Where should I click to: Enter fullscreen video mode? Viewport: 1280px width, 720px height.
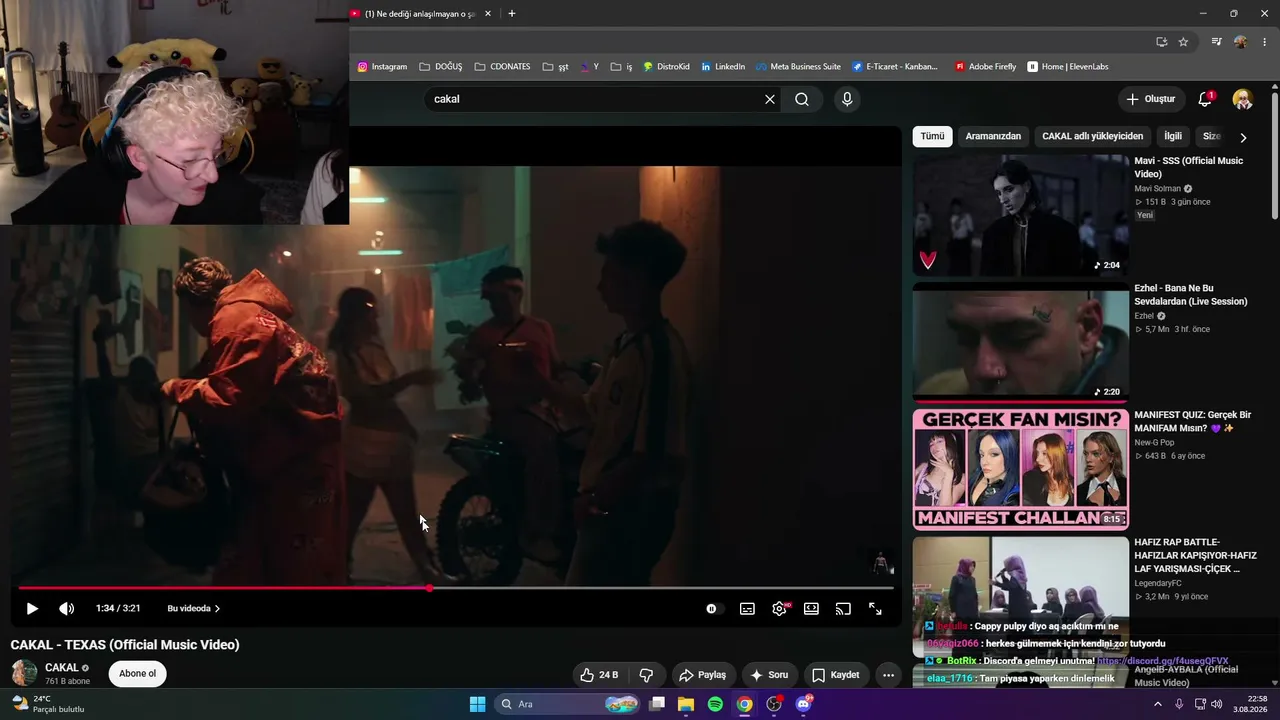tap(875, 608)
